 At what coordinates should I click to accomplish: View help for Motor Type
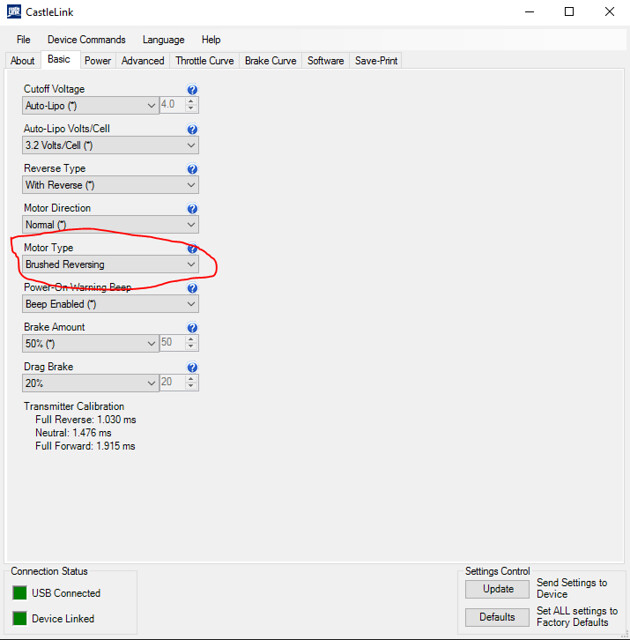tap(192, 248)
